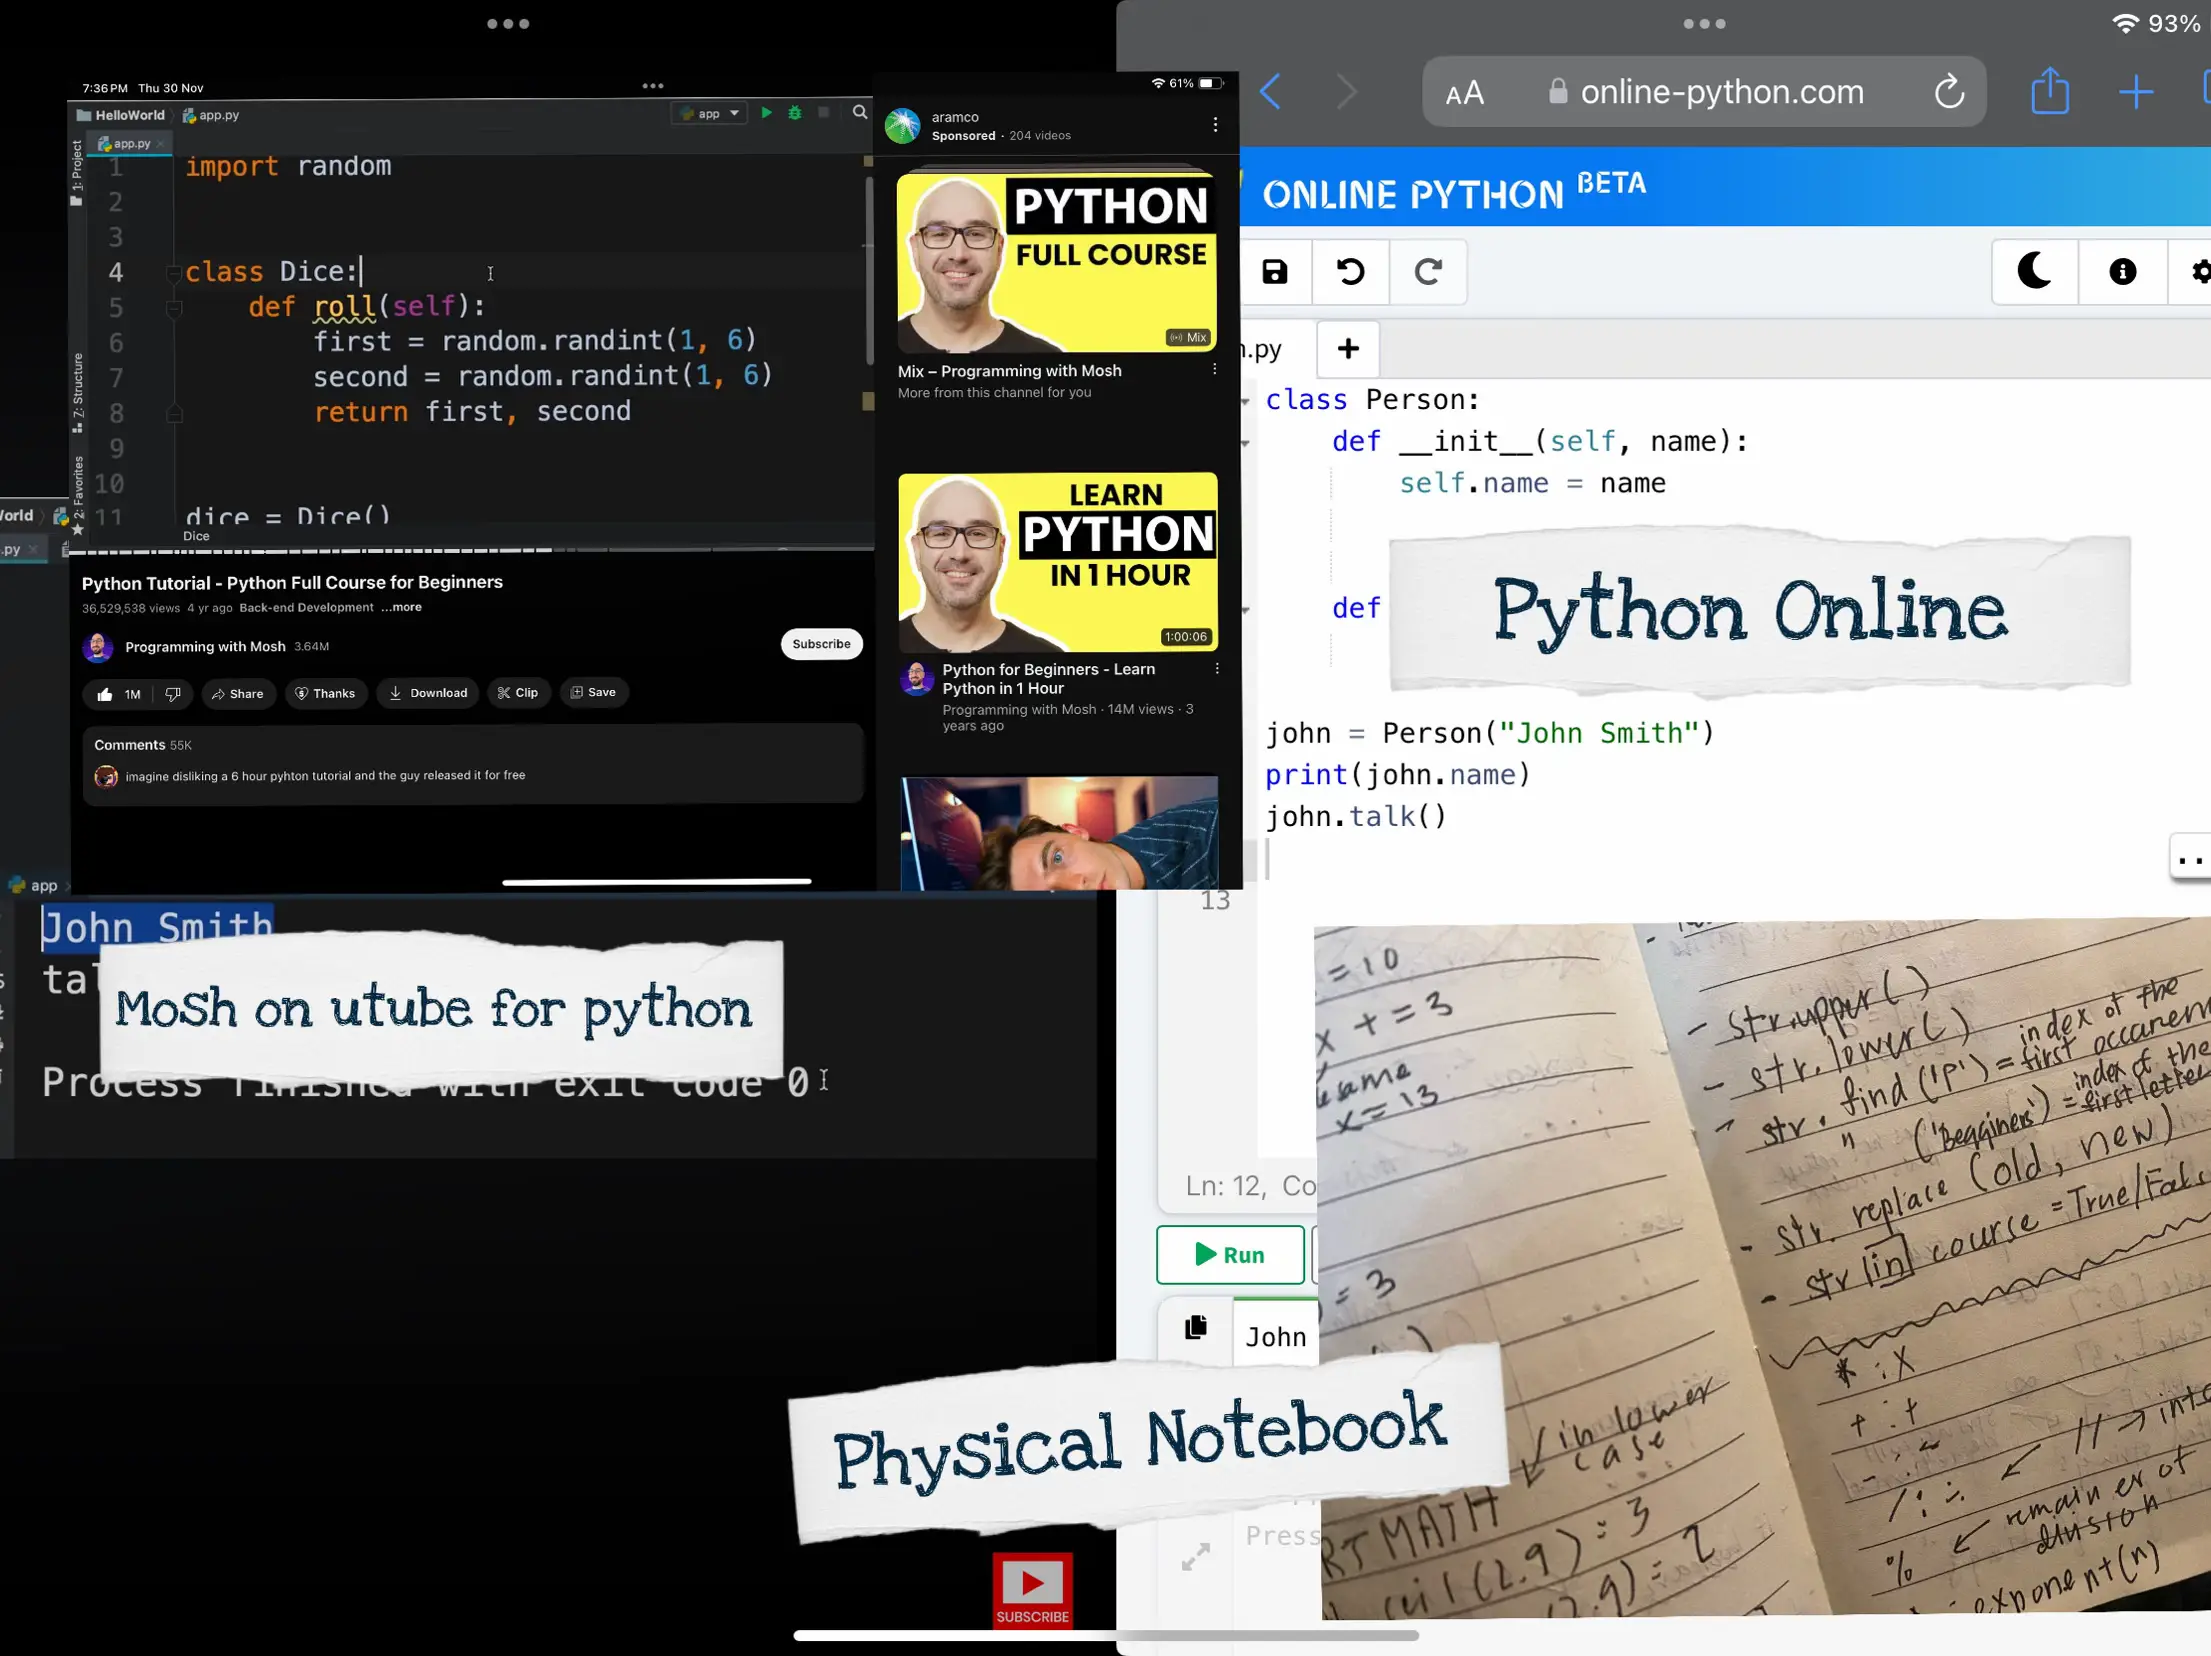Open the app run configuration dropdown
Viewport: 2211px width, 1656px height.
click(711, 114)
